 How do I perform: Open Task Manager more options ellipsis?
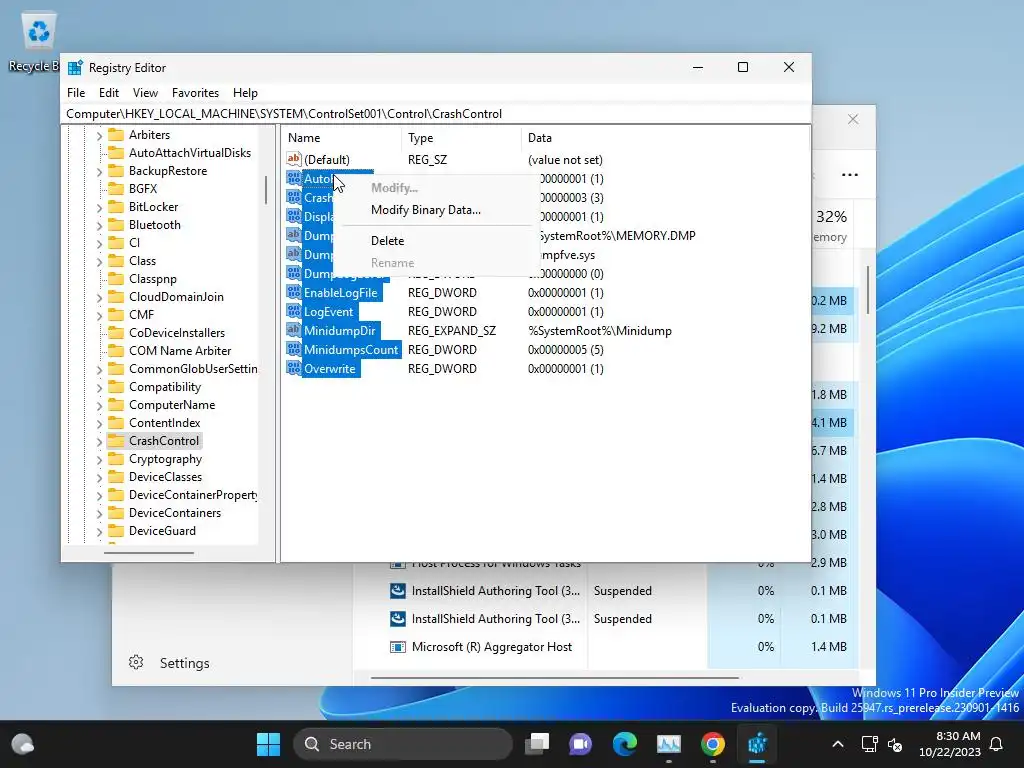(850, 175)
